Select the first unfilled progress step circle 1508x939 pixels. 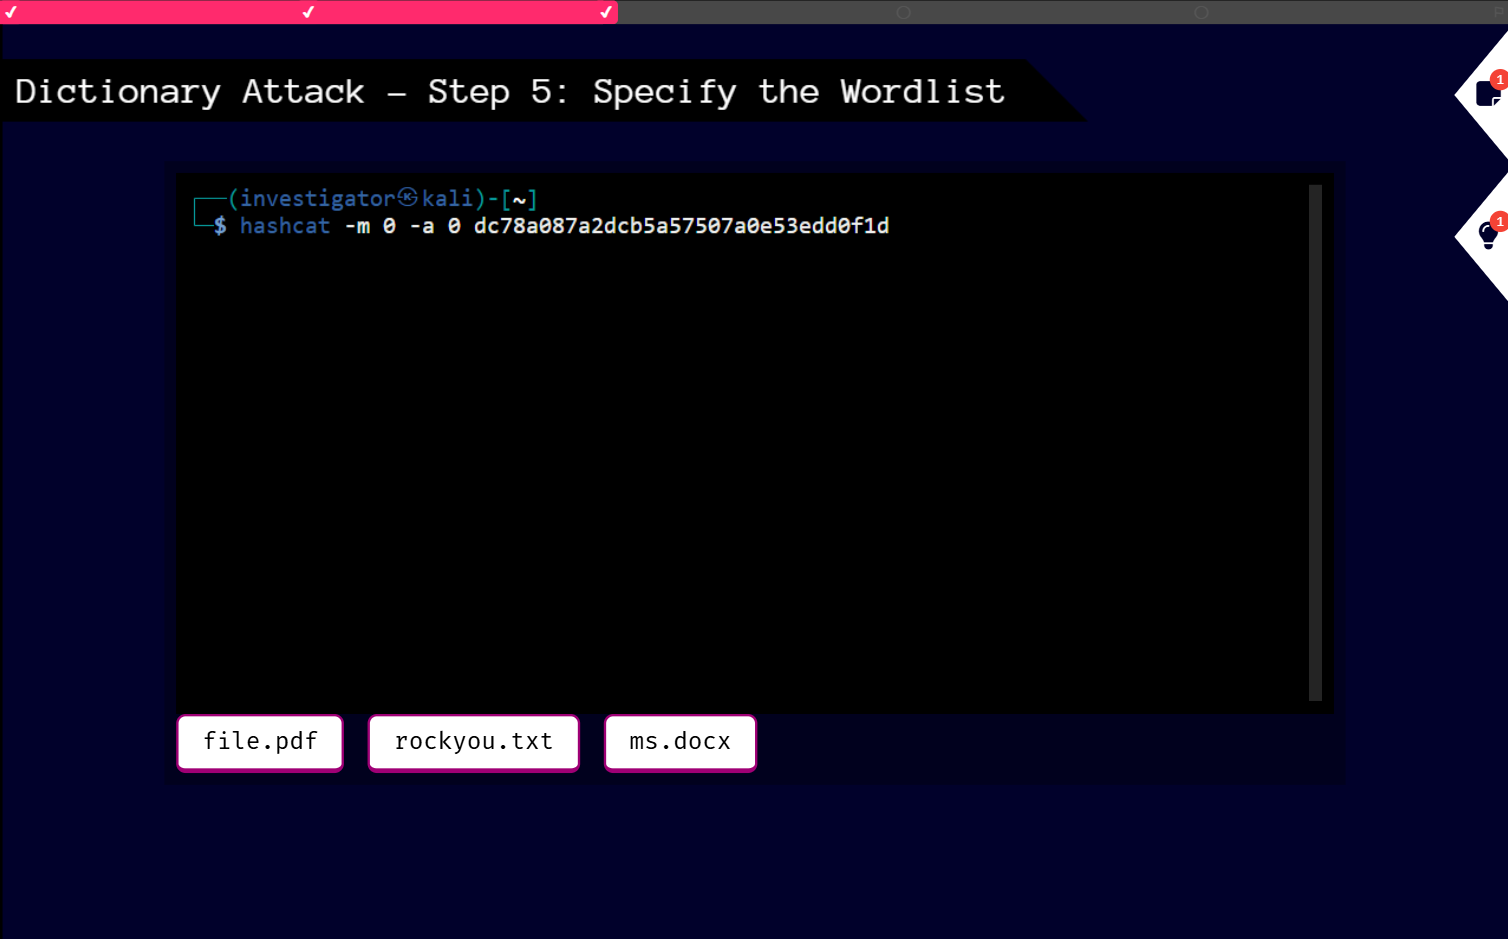[x=903, y=12]
